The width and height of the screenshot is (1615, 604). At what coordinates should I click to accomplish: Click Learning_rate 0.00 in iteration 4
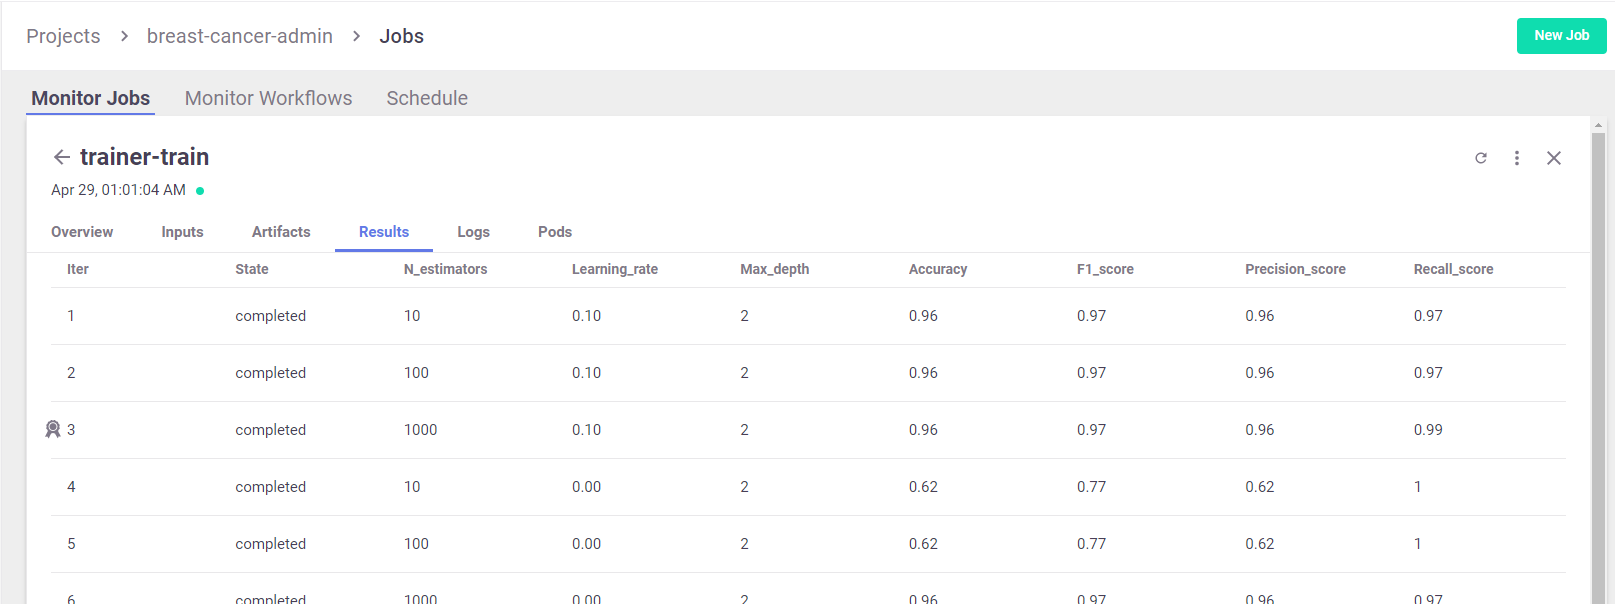point(586,487)
